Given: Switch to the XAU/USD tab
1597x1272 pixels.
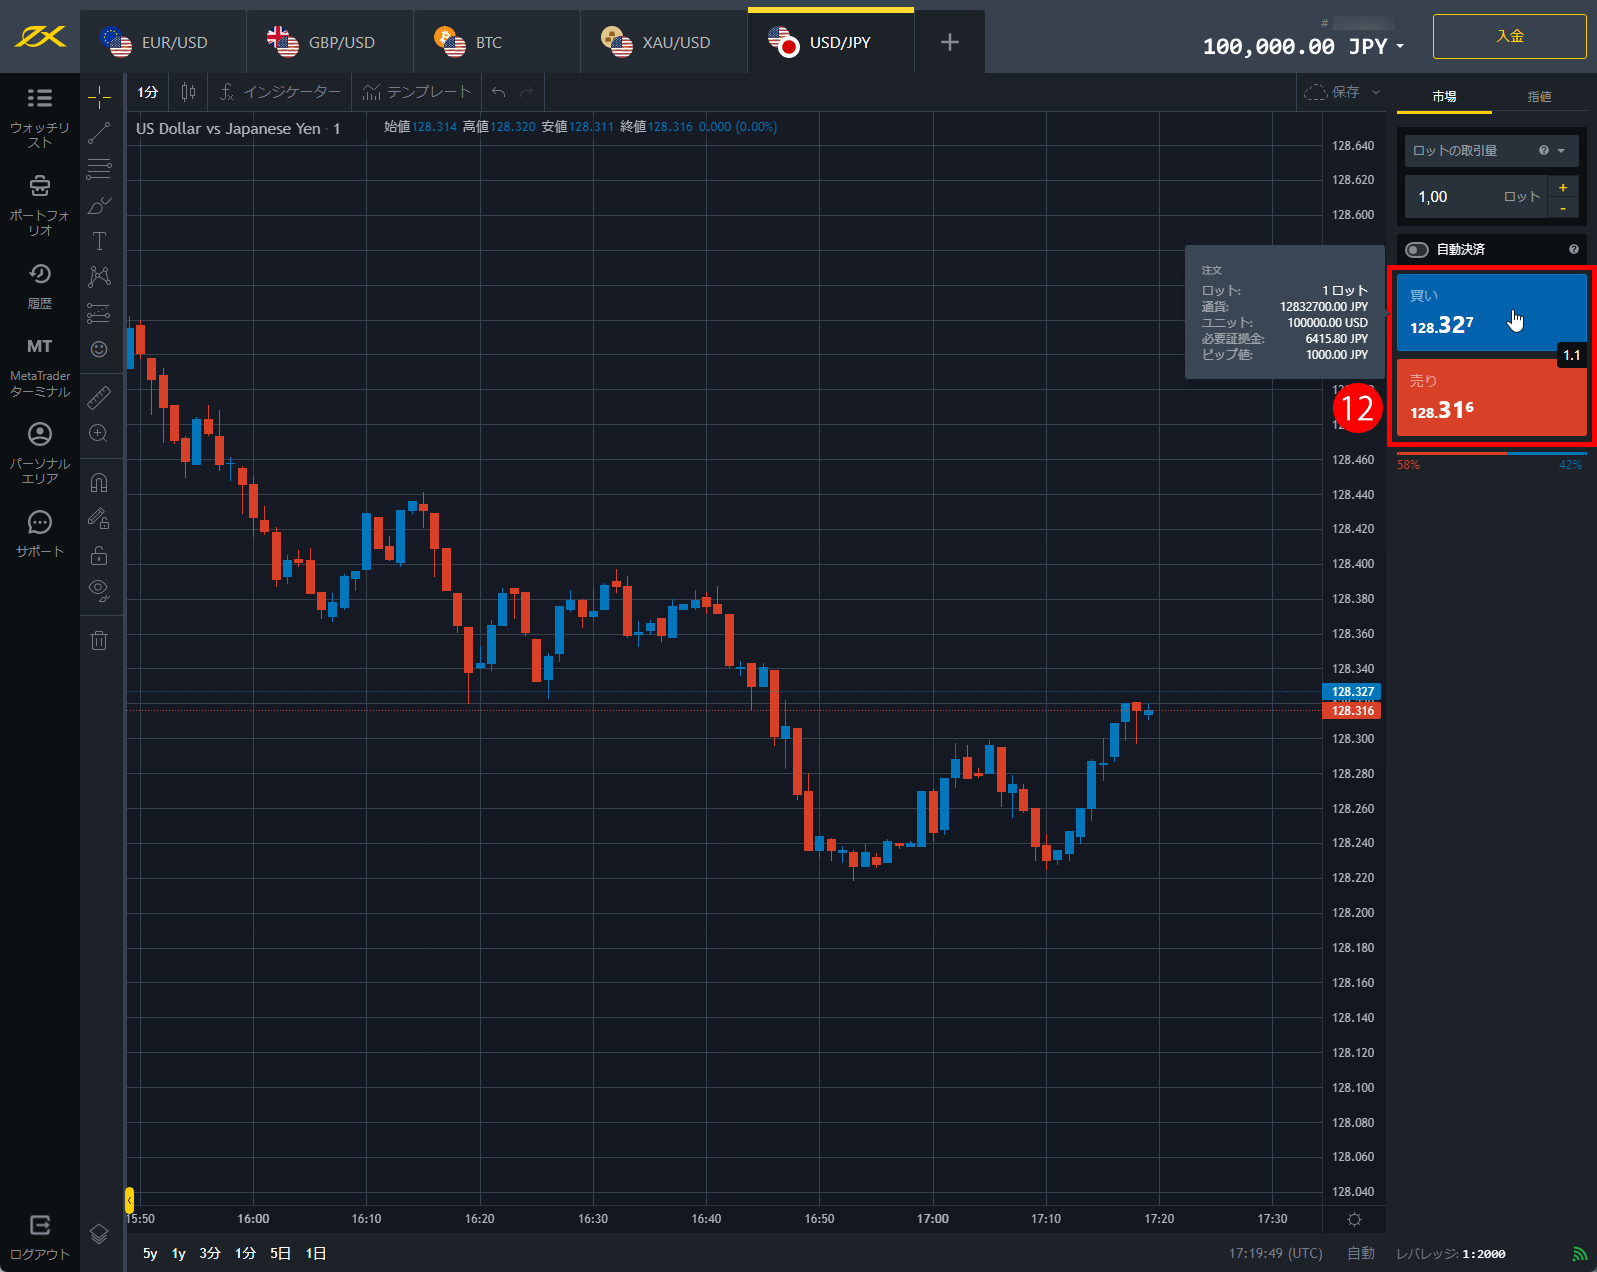Looking at the screenshot, I should [x=664, y=42].
